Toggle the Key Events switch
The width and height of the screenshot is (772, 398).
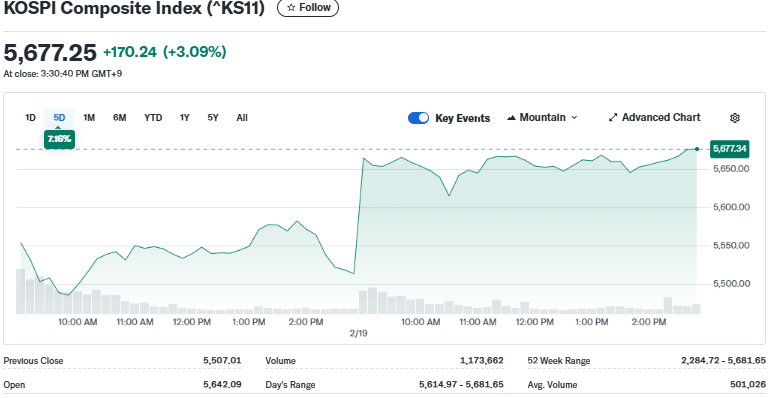[x=418, y=118]
